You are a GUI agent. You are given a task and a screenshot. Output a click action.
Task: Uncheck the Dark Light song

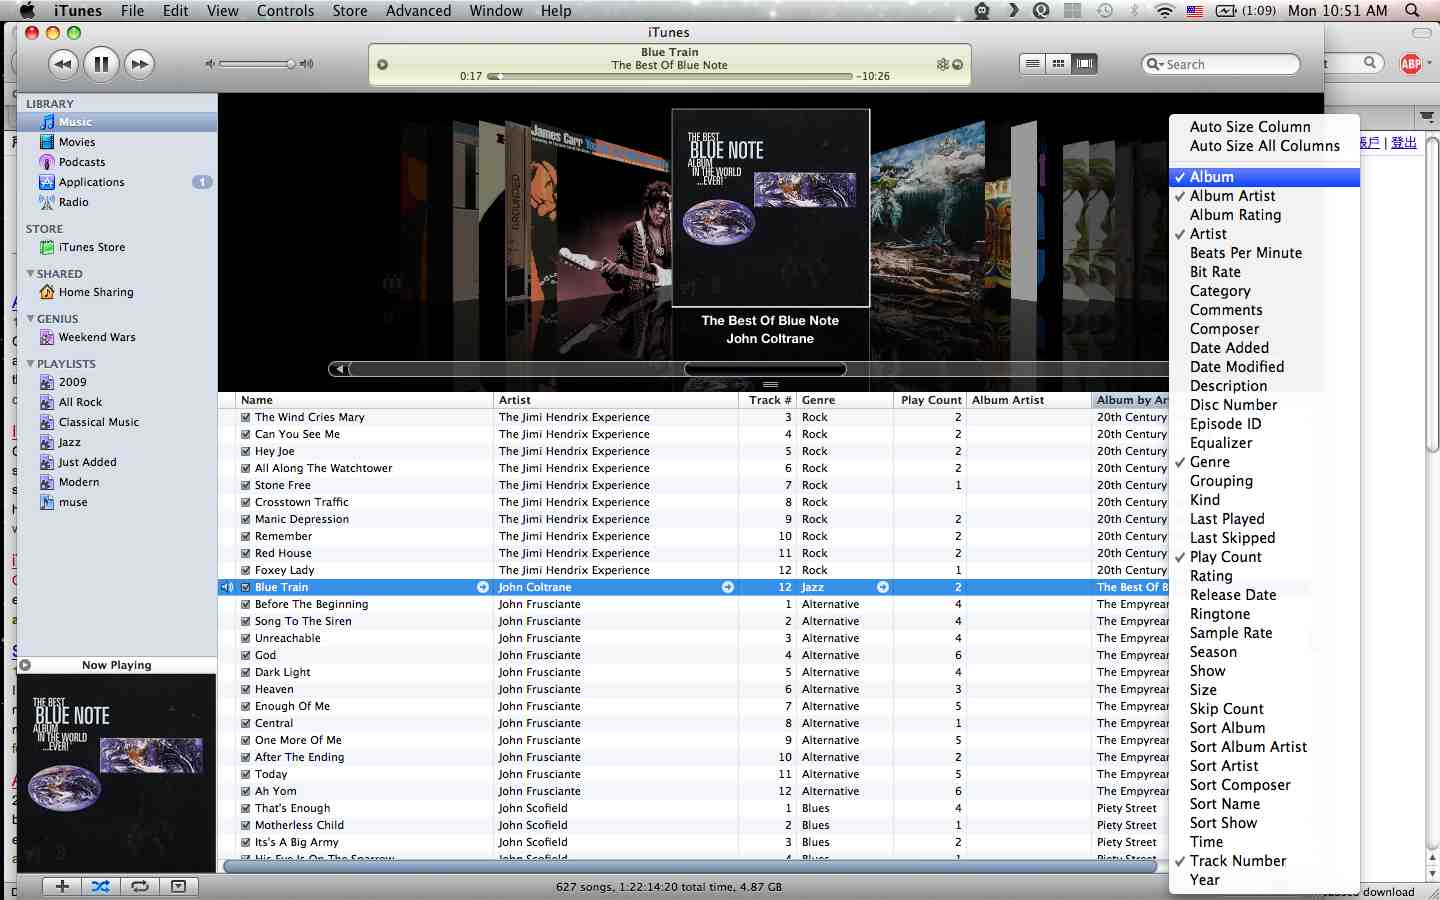(x=246, y=672)
